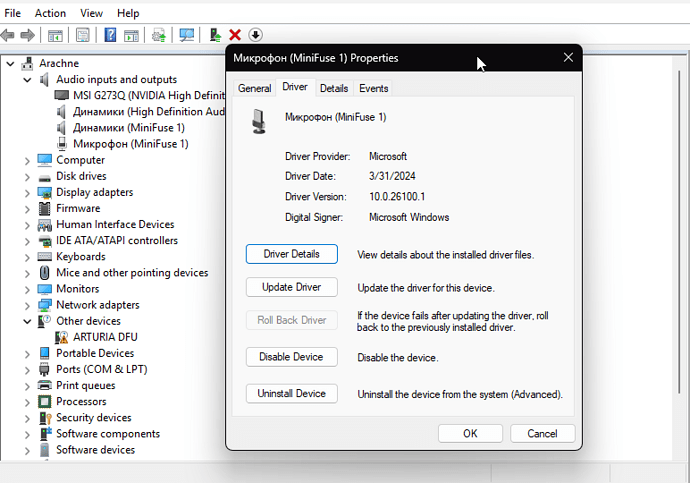Collapse the Audio inputs and outputs node

pos(27,80)
